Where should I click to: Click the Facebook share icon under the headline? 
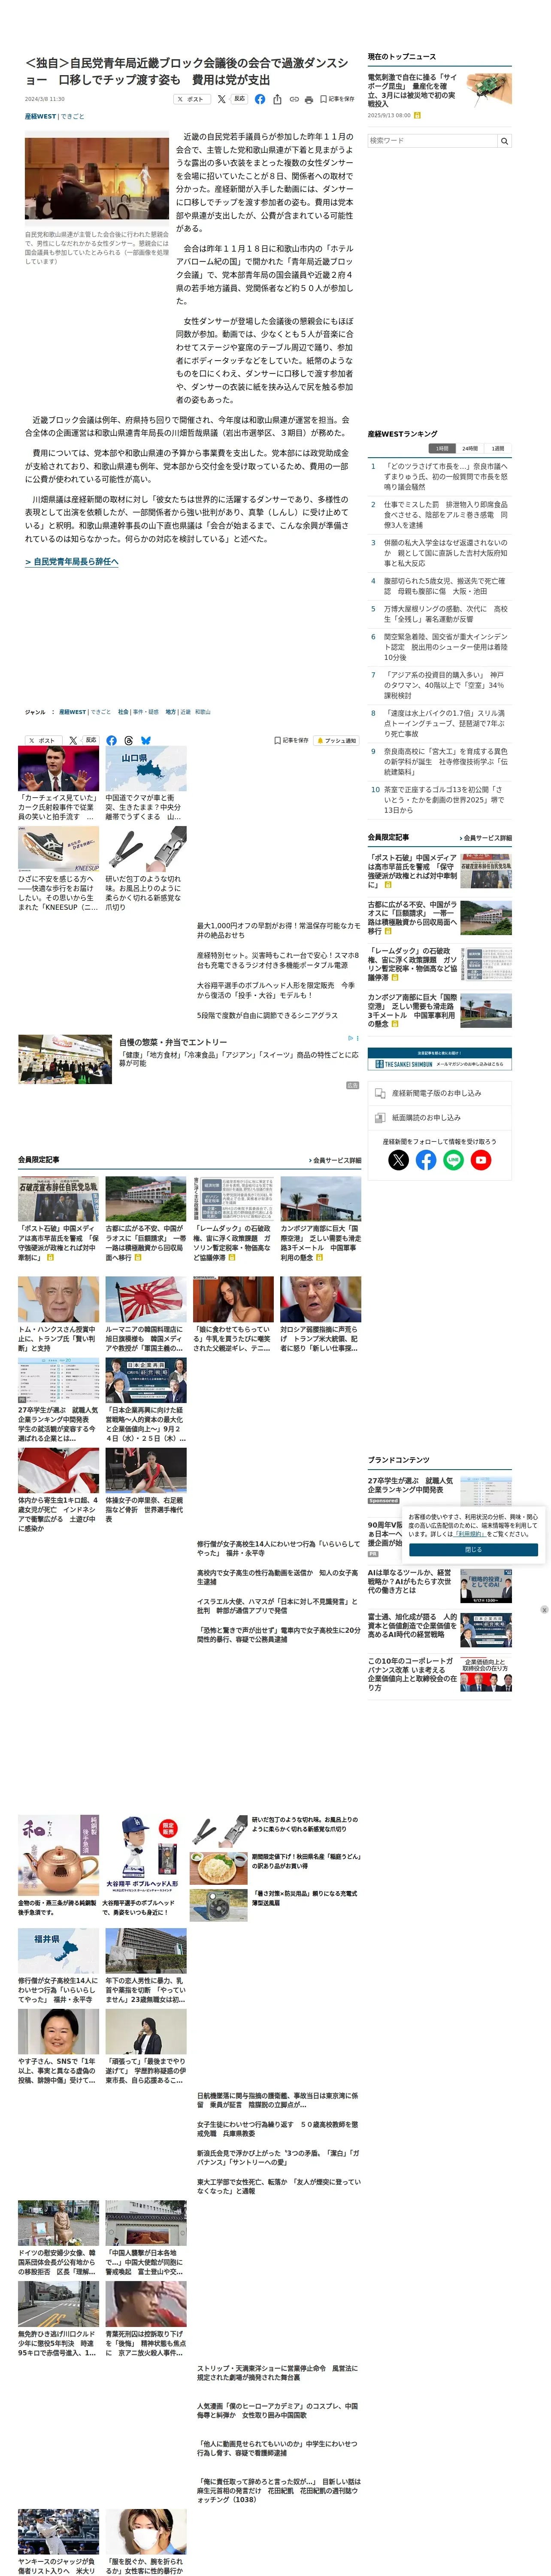260,99
